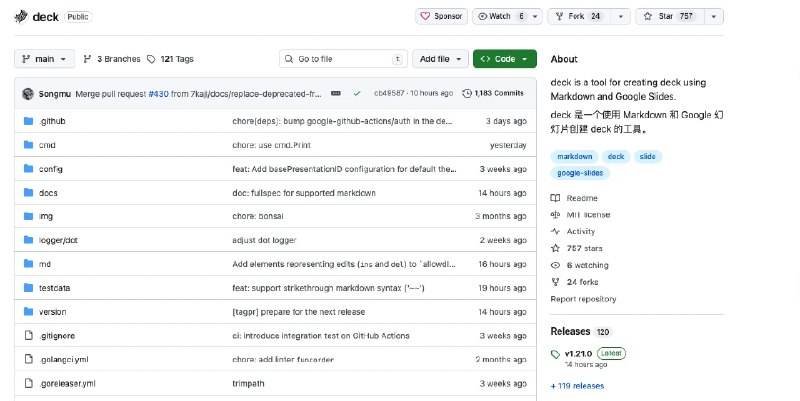Image resolution: width=800 pixels, height=401 pixels.
Task: Click the tag icon beside 121 Tags
Action: coord(151,59)
